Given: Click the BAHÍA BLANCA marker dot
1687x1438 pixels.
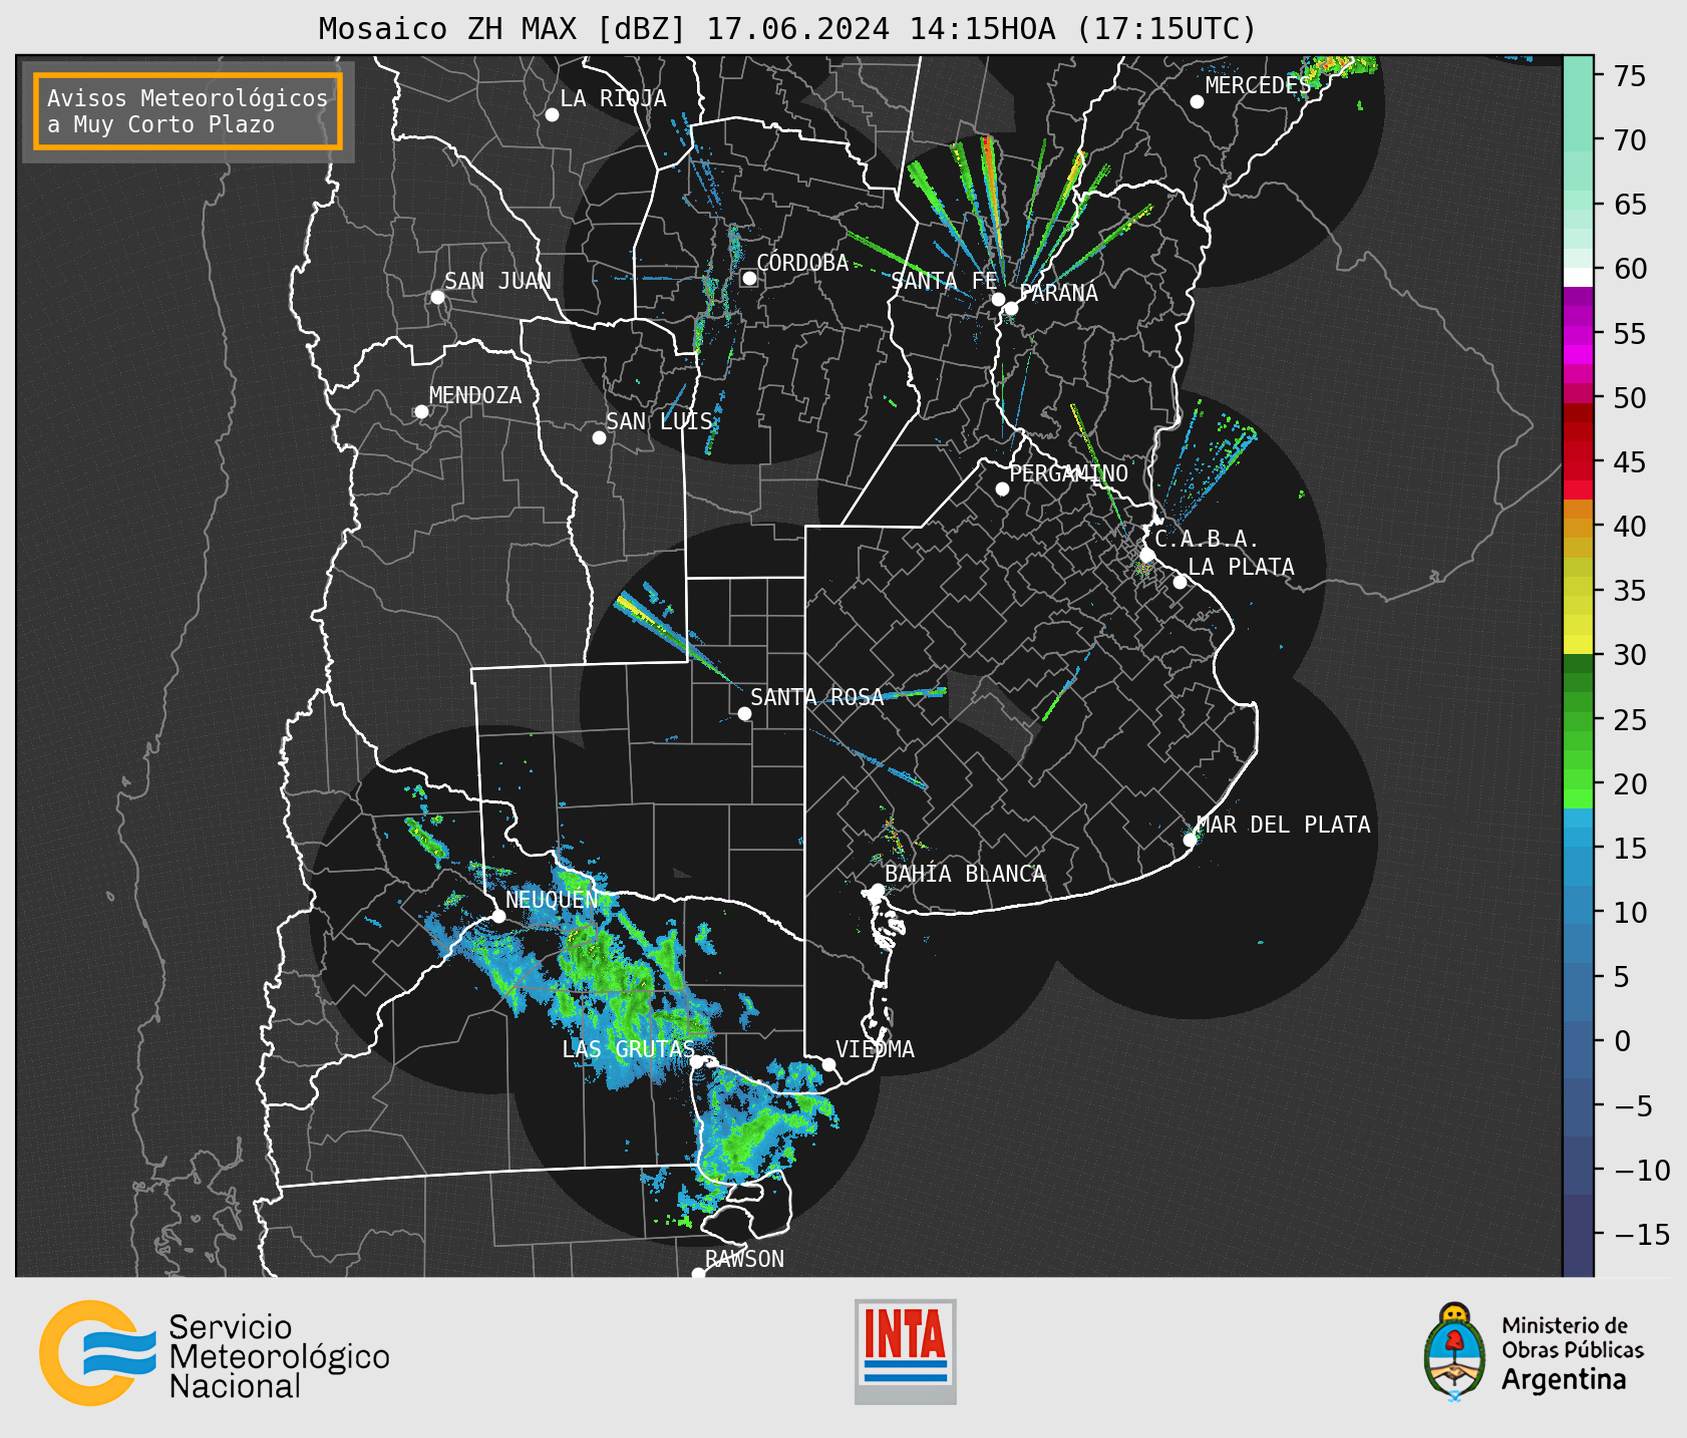Looking at the screenshot, I should pyautogui.click(x=878, y=890).
